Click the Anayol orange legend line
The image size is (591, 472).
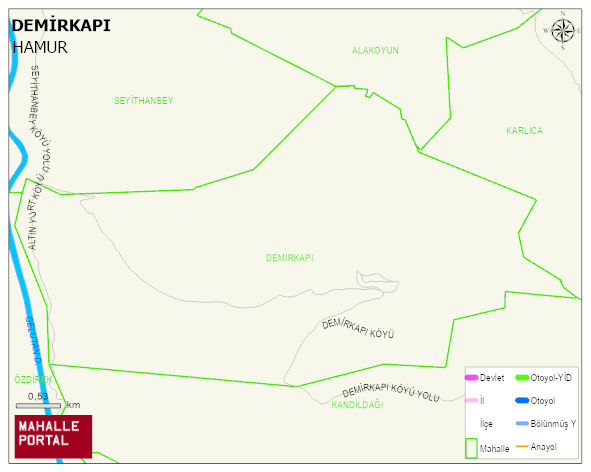pos(522,446)
